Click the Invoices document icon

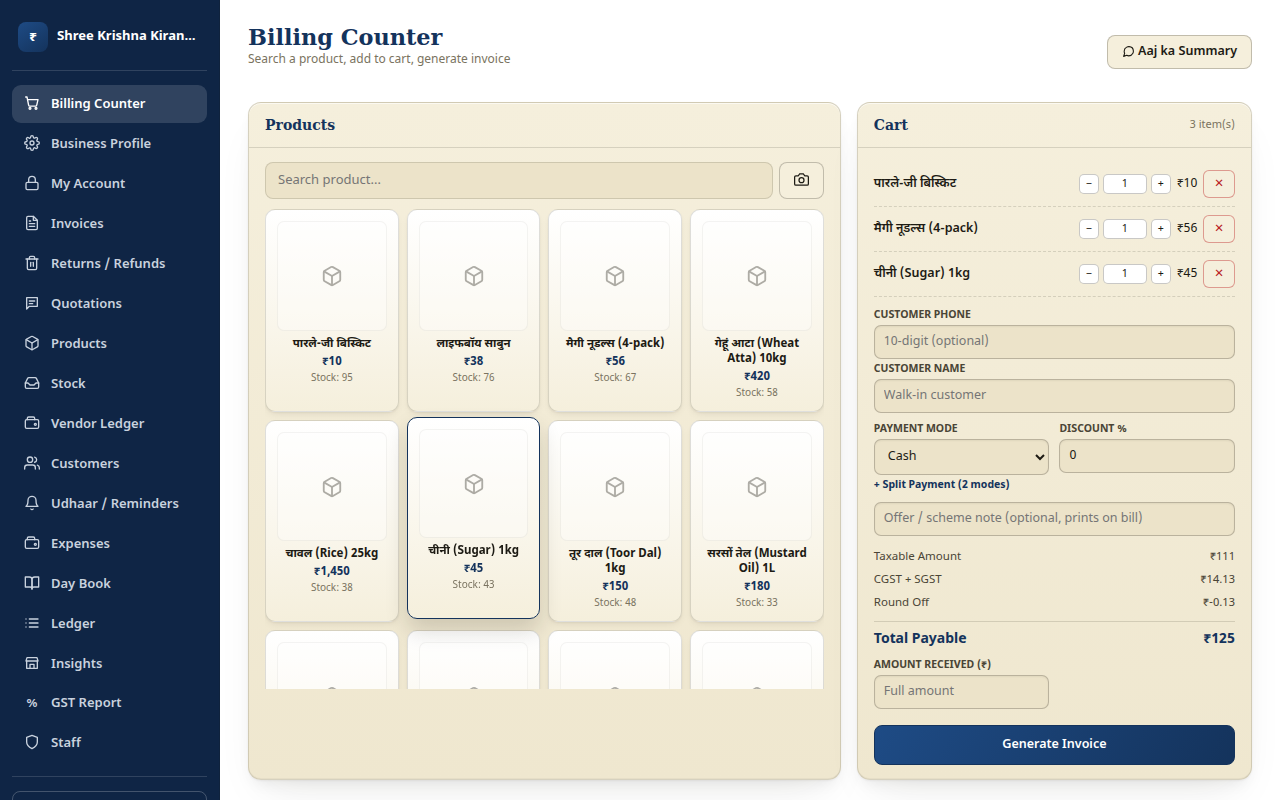pyautogui.click(x=32, y=223)
